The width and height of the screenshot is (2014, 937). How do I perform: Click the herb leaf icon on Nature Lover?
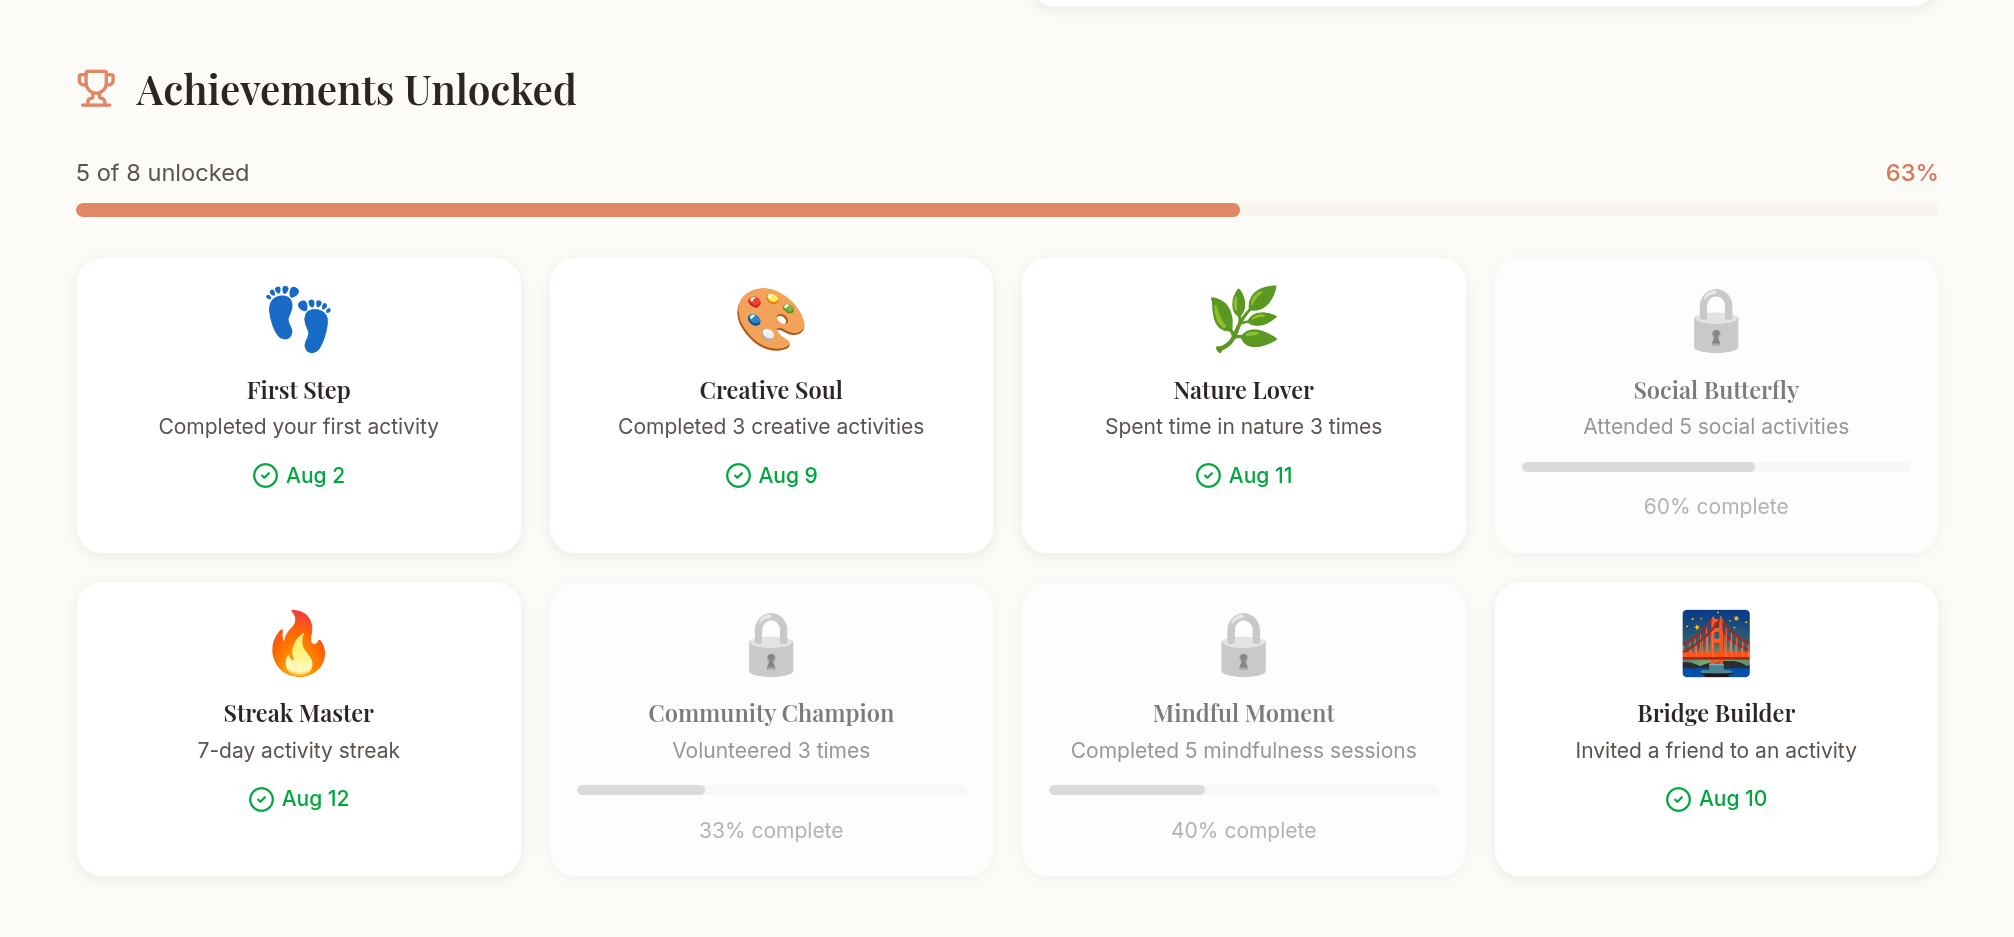coord(1243,320)
